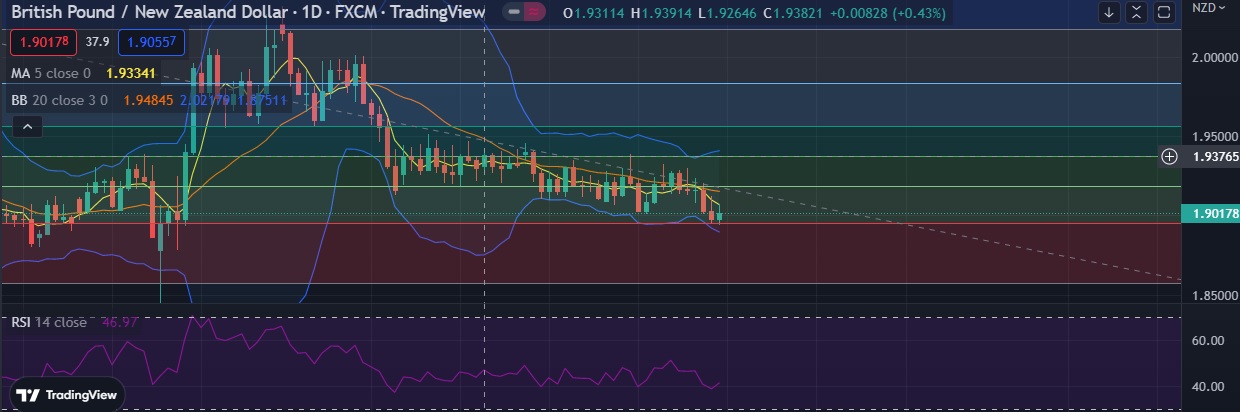Viewport: 1240px width, 412px height.
Task: Click the green current price label 1.90178 on the axis
Action: click(1210, 213)
